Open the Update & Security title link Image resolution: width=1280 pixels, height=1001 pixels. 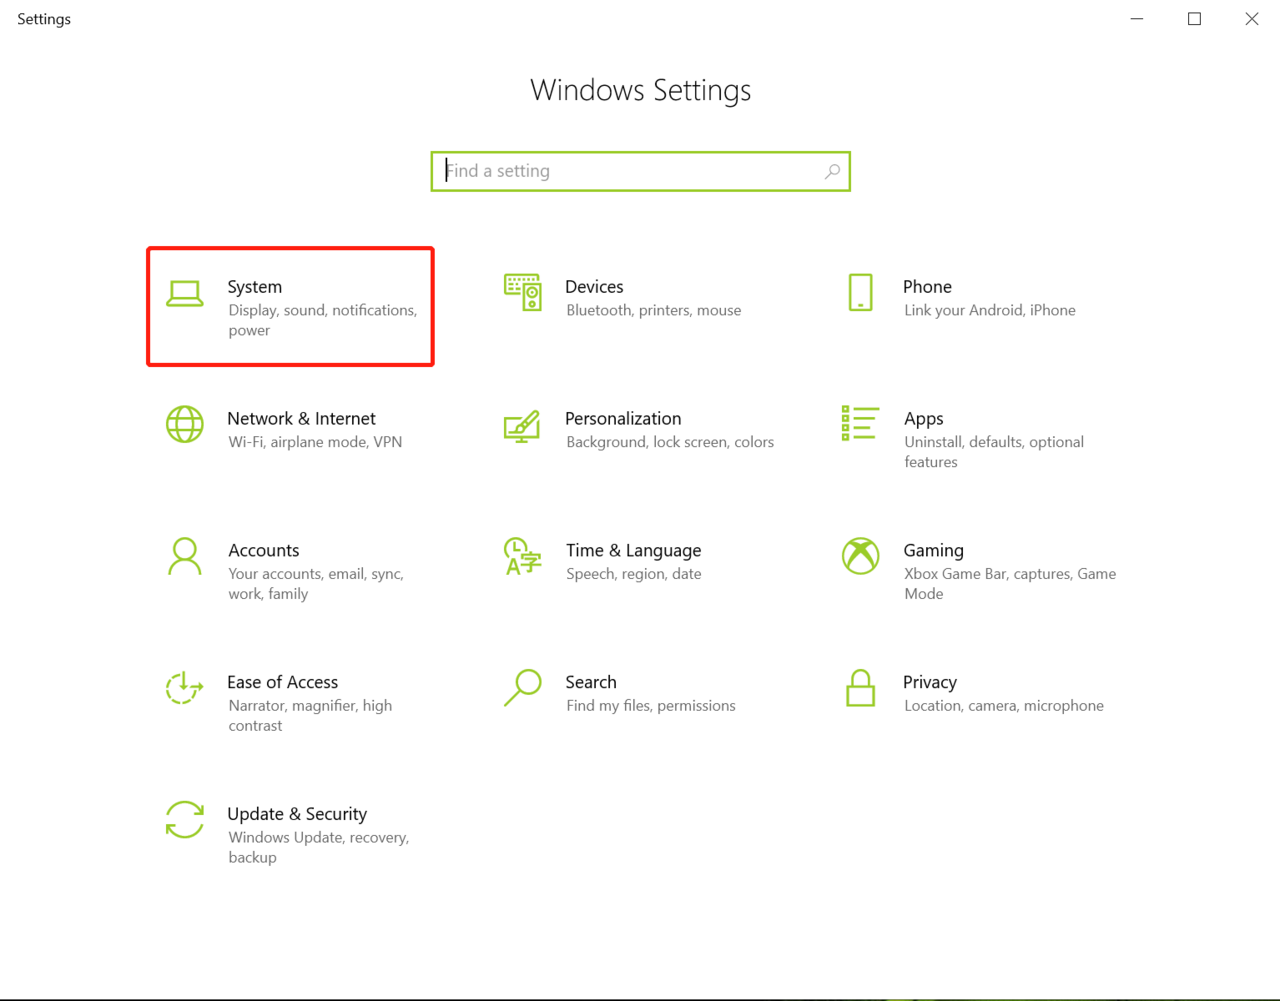297,814
